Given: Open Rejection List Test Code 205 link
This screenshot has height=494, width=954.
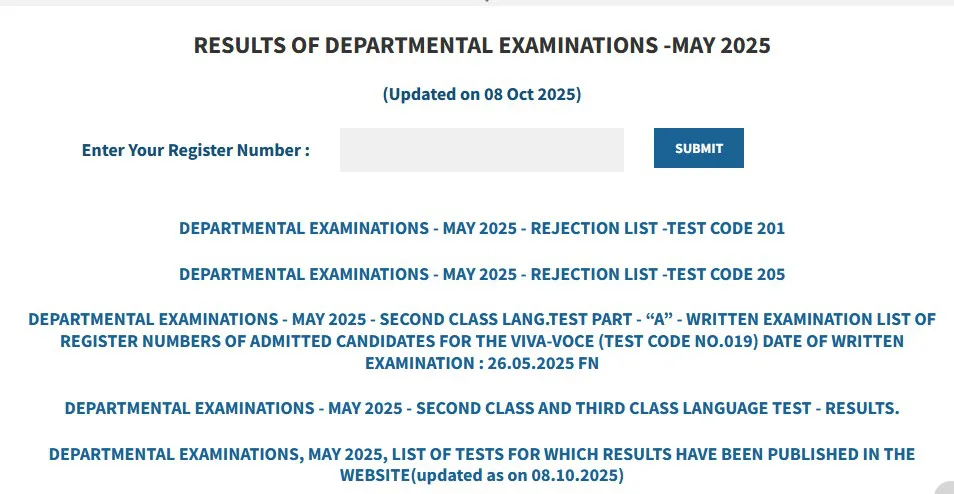Looking at the screenshot, I should tap(481, 274).
